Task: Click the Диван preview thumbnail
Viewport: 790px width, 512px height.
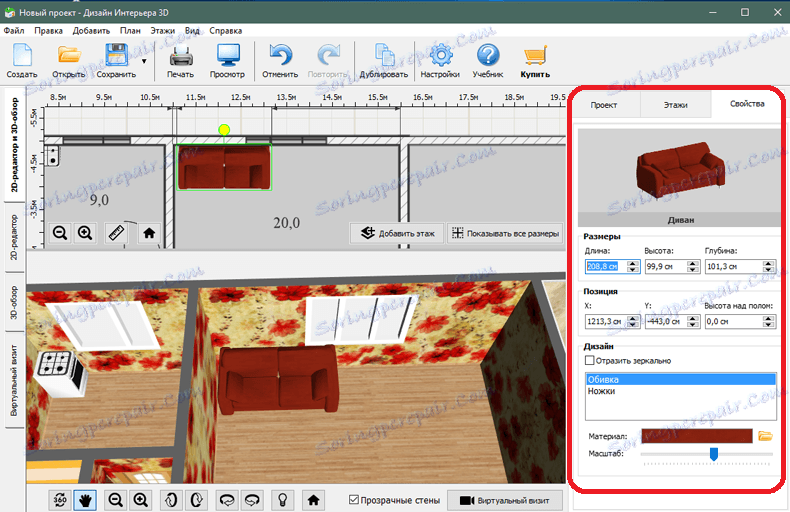Action: click(680, 172)
